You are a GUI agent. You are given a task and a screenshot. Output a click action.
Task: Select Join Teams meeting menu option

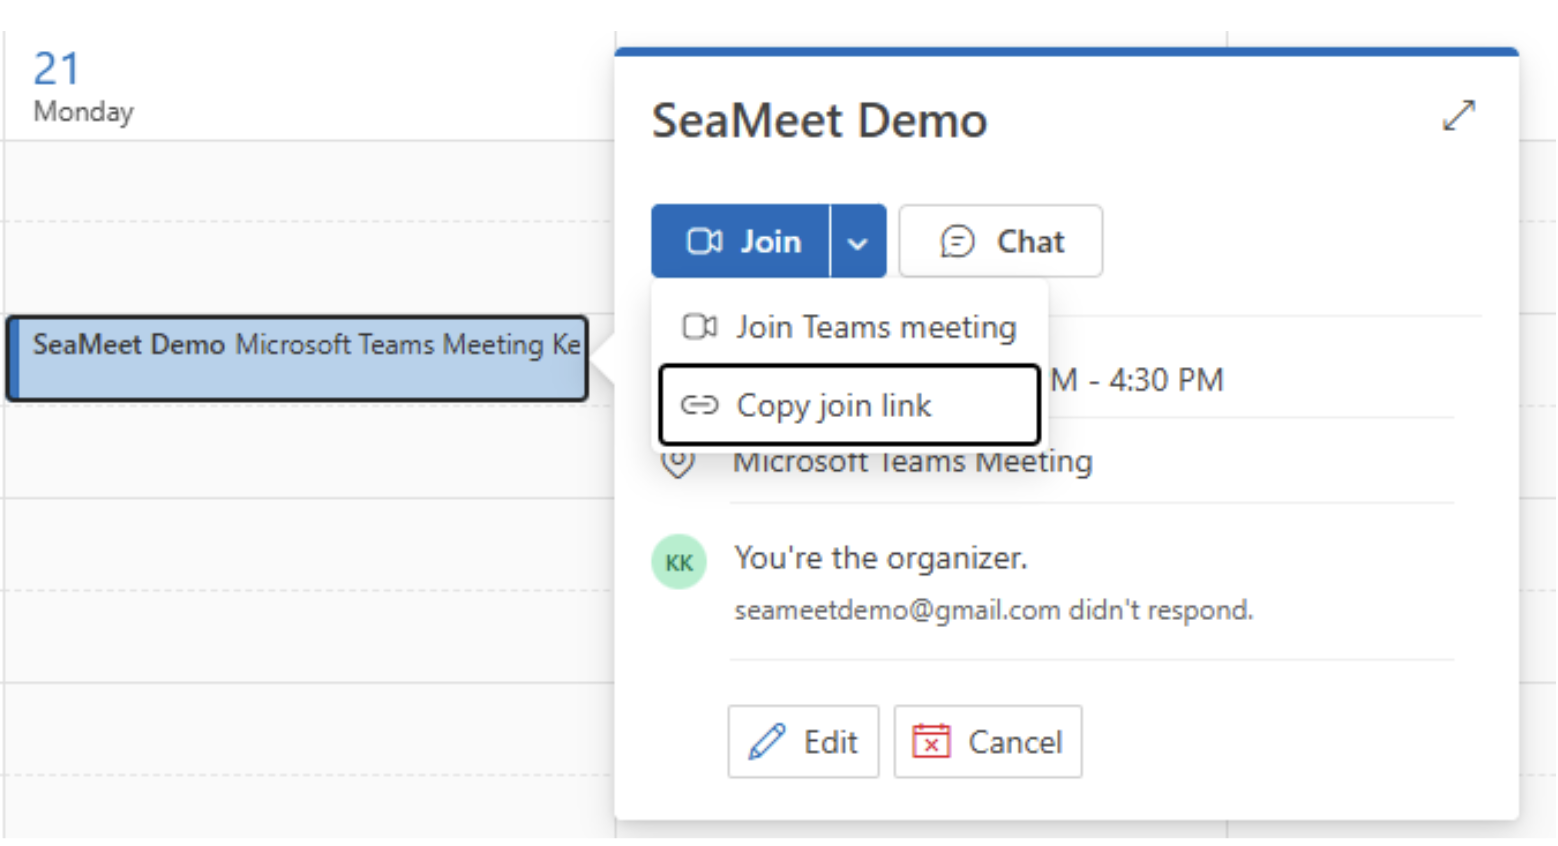pos(849,327)
